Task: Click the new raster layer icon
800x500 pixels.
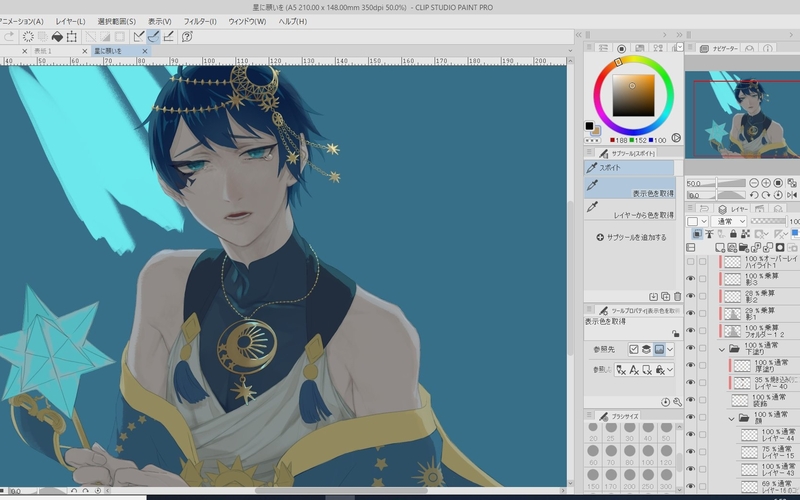Action: [720, 247]
